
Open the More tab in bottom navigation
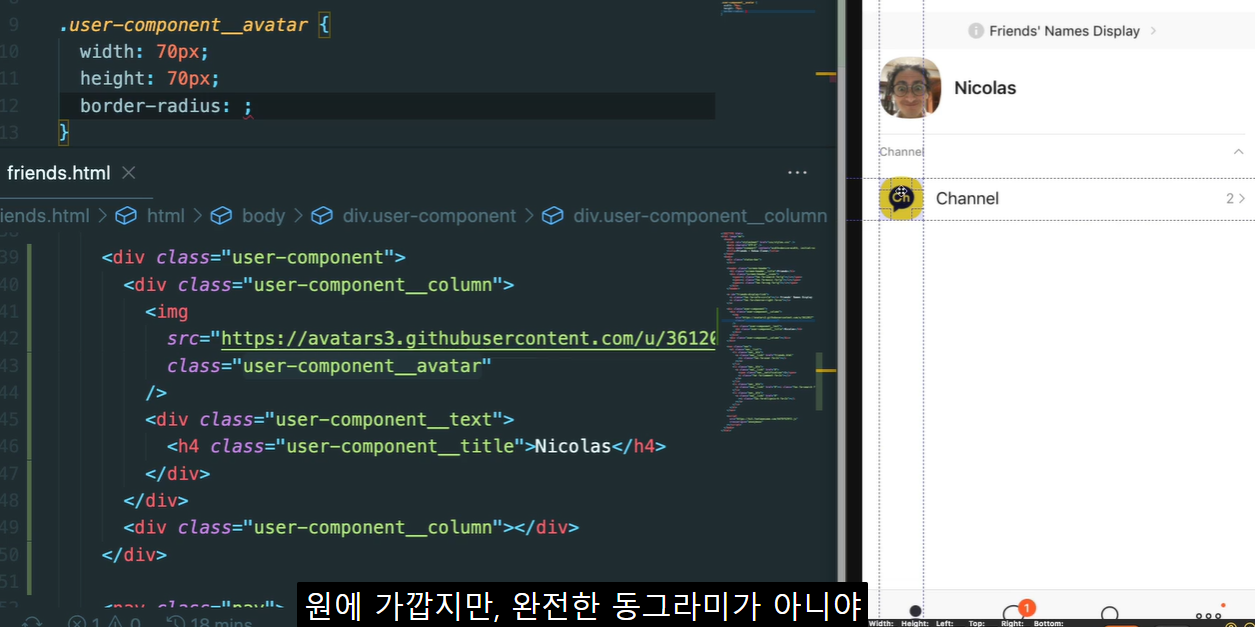coord(1208,613)
